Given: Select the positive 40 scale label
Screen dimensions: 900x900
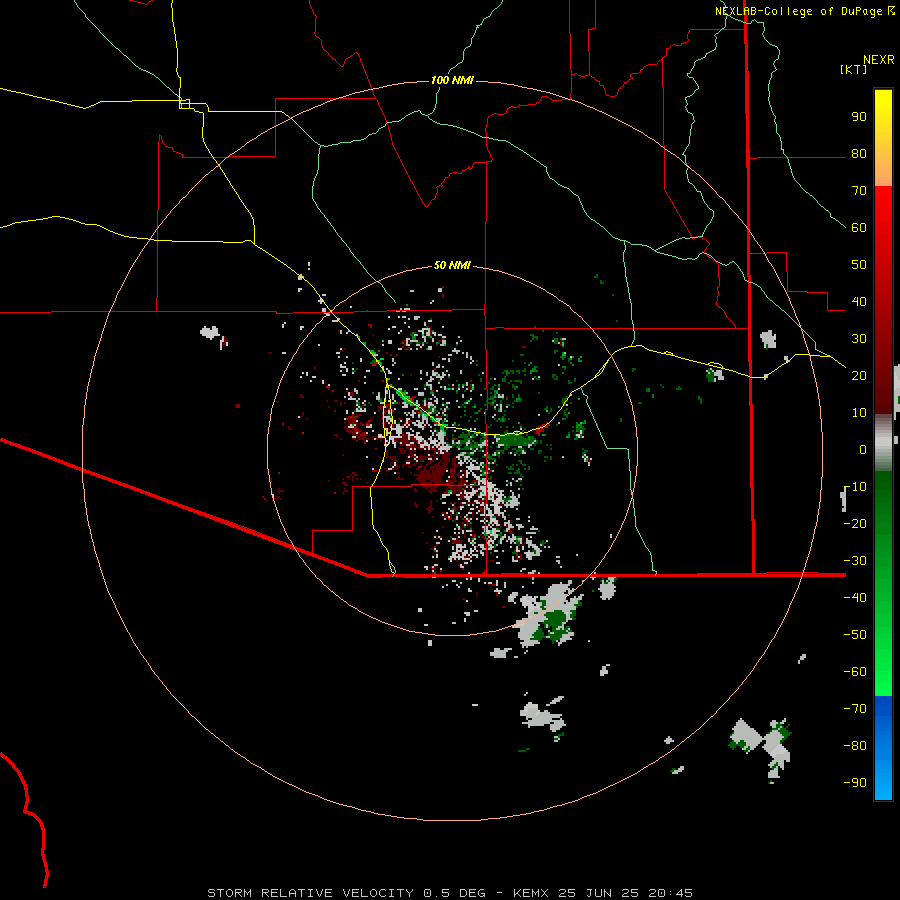Looking at the screenshot, I should pos(859,301).
